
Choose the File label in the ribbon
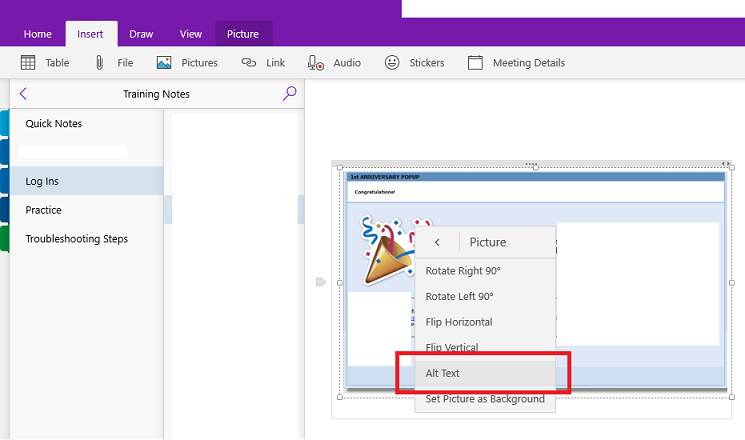click(125, 63)
